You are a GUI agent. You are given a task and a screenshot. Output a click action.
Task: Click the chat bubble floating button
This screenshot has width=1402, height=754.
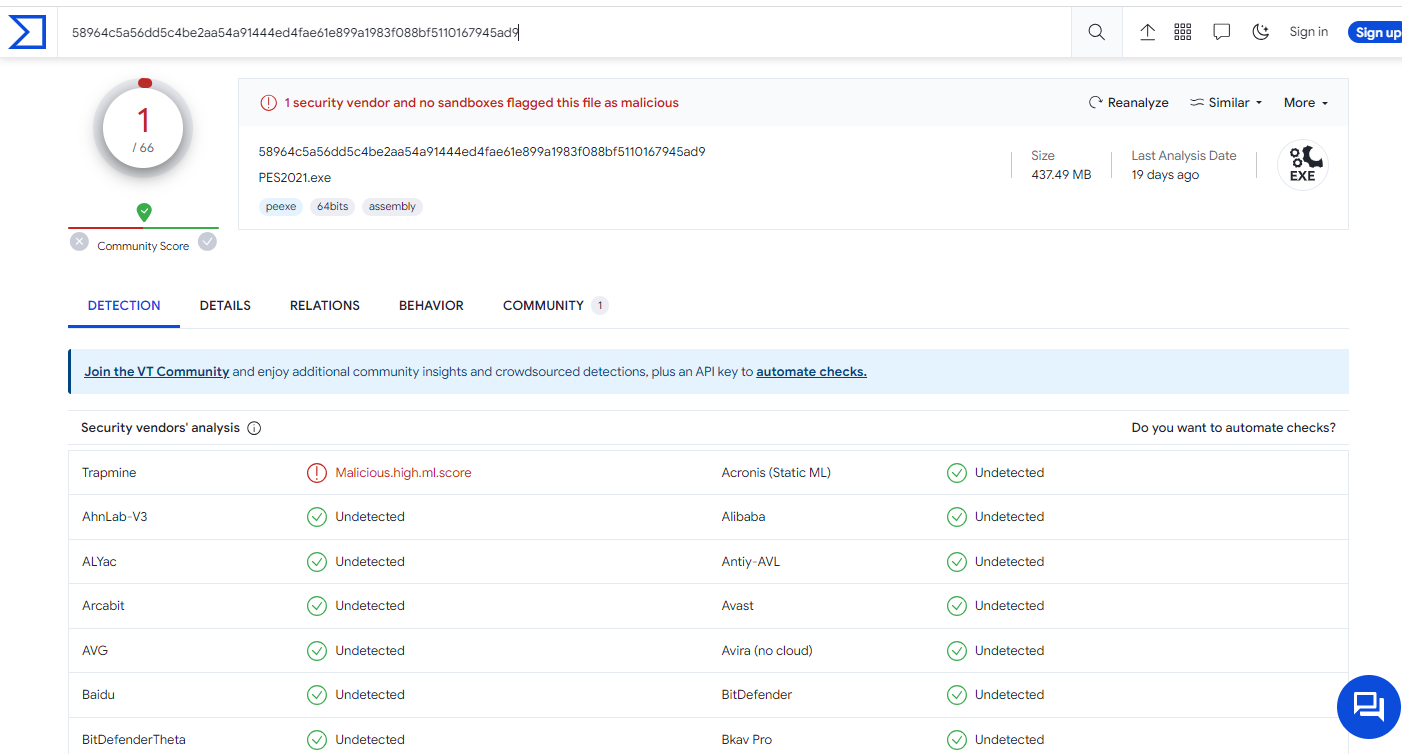point(1368,706)
